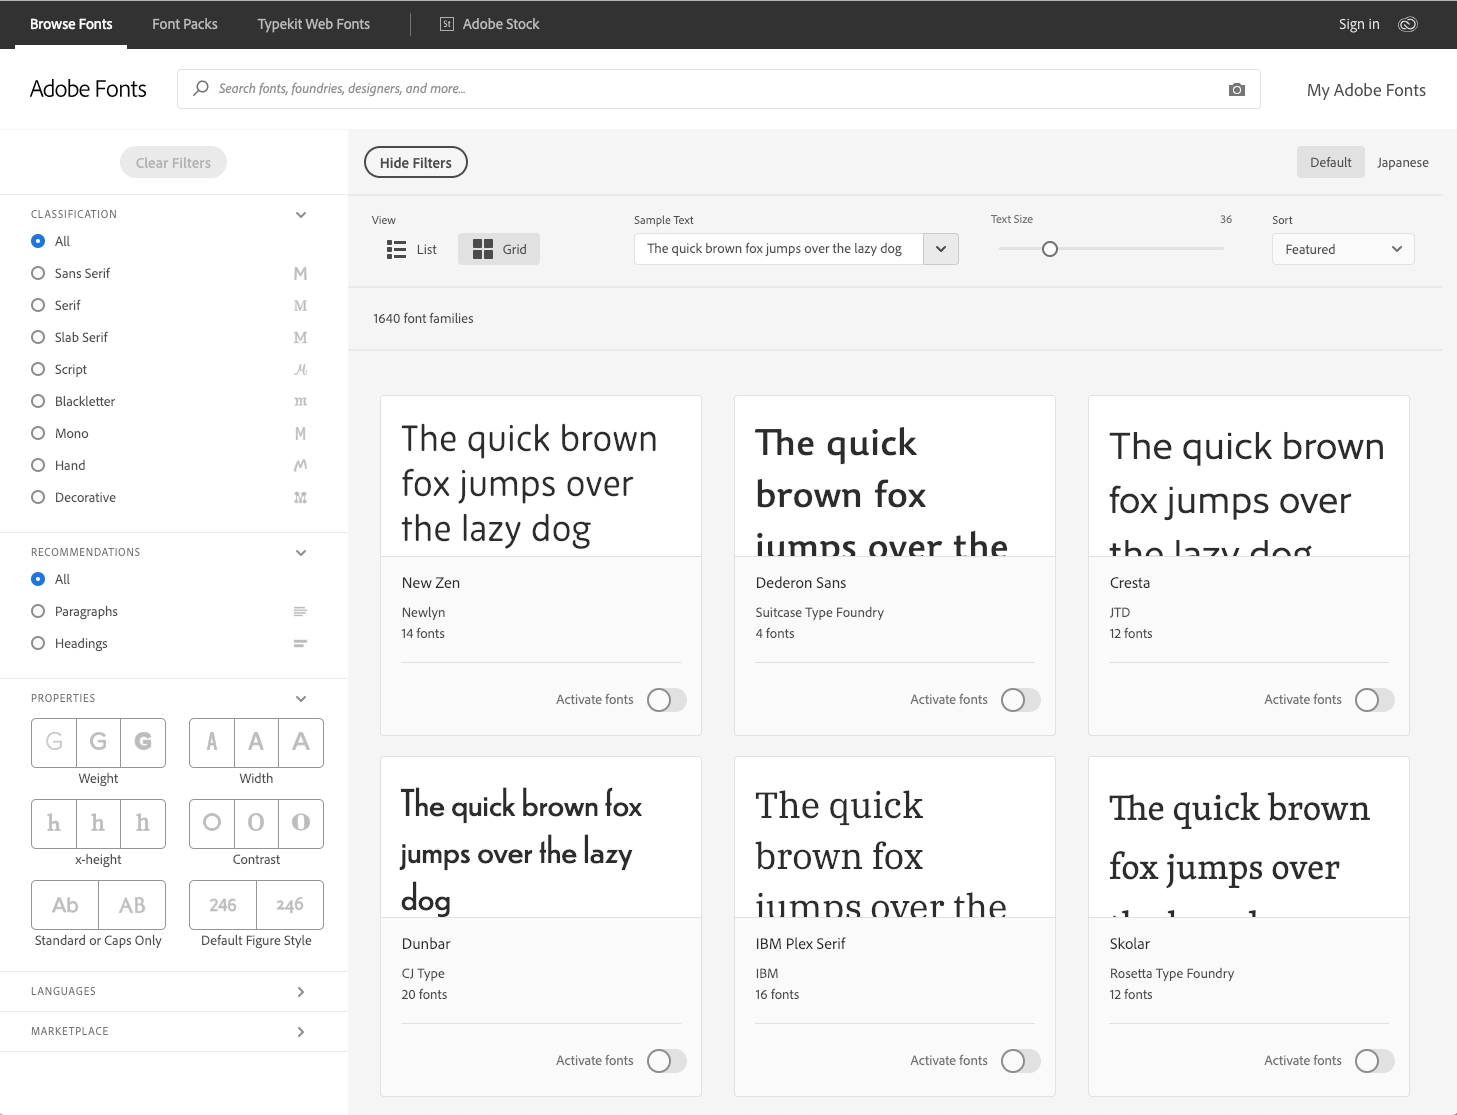Screen dimensions: 1457x1115
Task: Open the Featured sort dropdown
Action: click(1342, 249)
